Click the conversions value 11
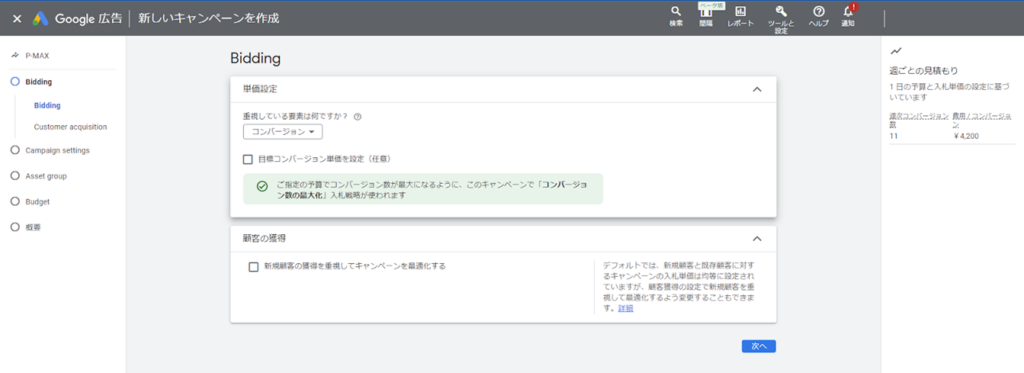 pyautogui.click(x=894, y=136)
